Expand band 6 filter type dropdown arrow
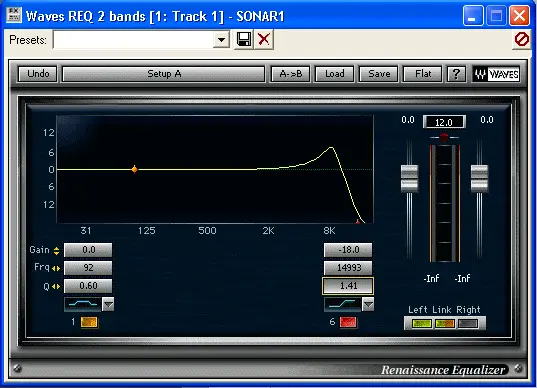 click(368, 304)
